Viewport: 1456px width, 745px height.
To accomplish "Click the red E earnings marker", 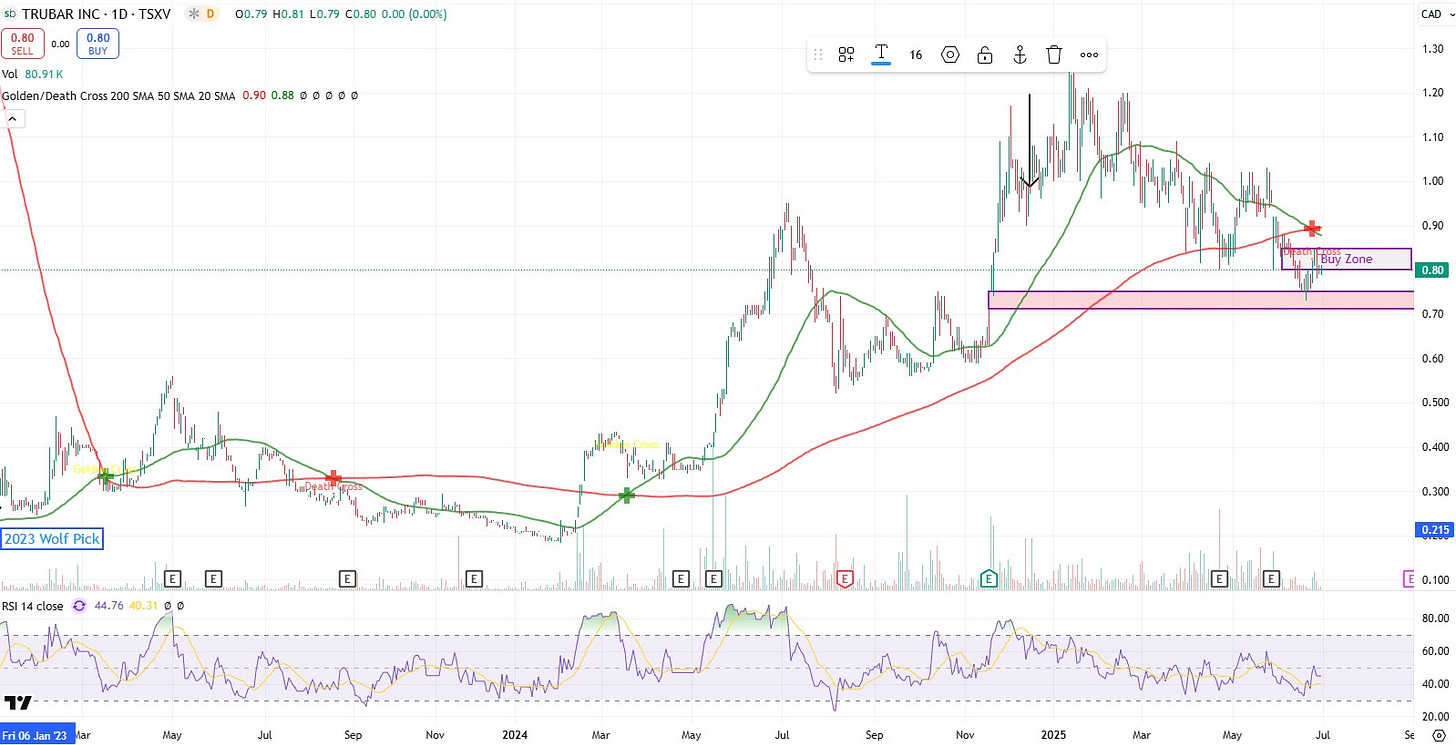I will [x=846, y=578].
